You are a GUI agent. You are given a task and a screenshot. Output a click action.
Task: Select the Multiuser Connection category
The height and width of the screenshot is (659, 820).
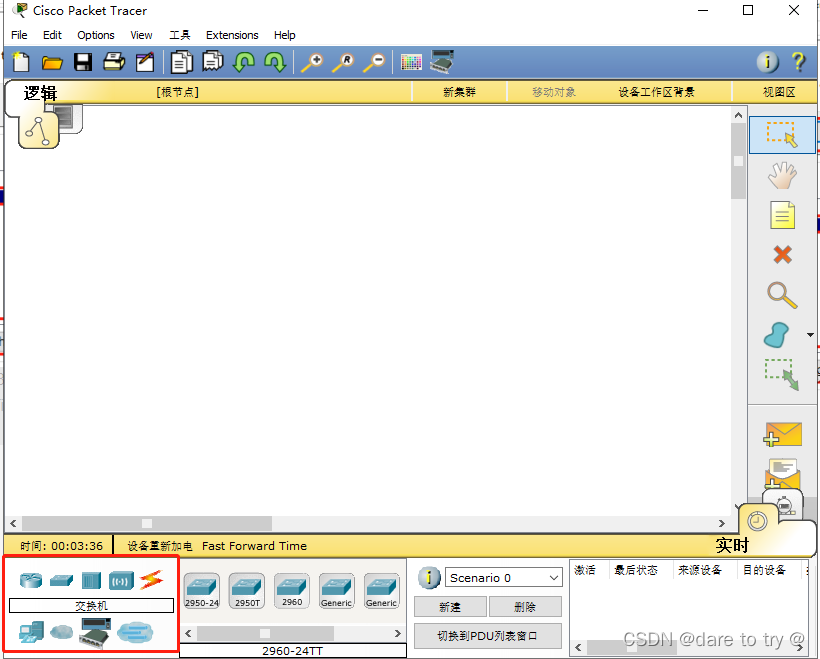pos(135,632)
